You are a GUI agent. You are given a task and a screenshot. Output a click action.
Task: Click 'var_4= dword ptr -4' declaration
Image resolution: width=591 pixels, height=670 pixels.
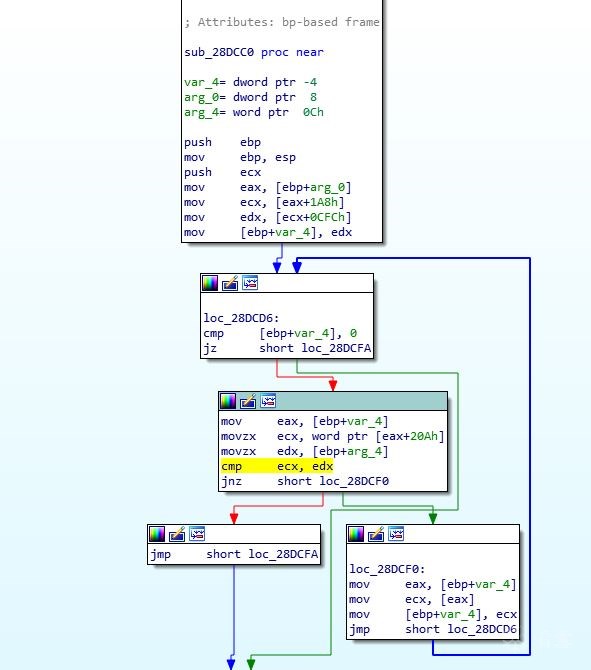pos(251,82)
